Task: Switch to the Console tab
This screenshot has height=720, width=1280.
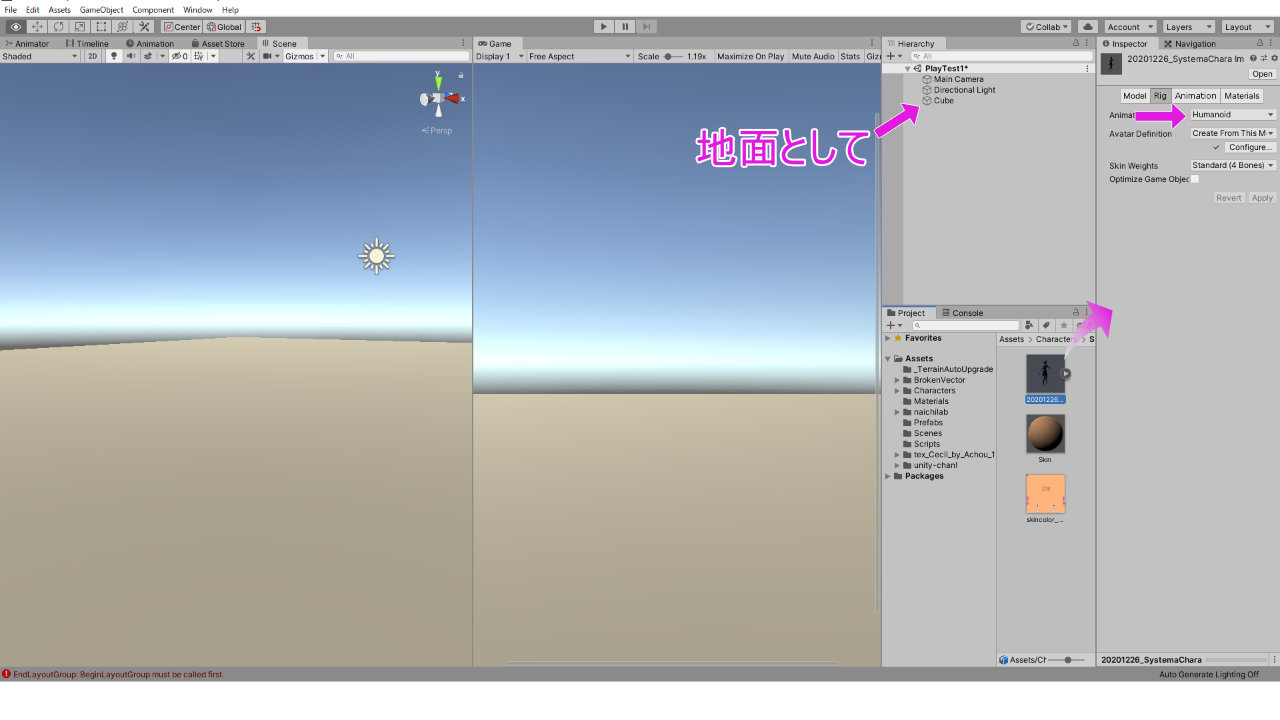Action: 961,313
